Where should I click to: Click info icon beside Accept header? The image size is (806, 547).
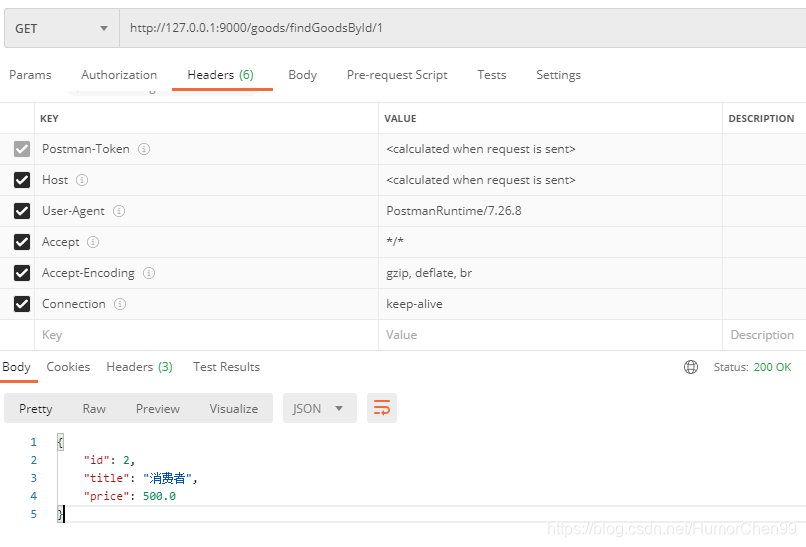93,242
